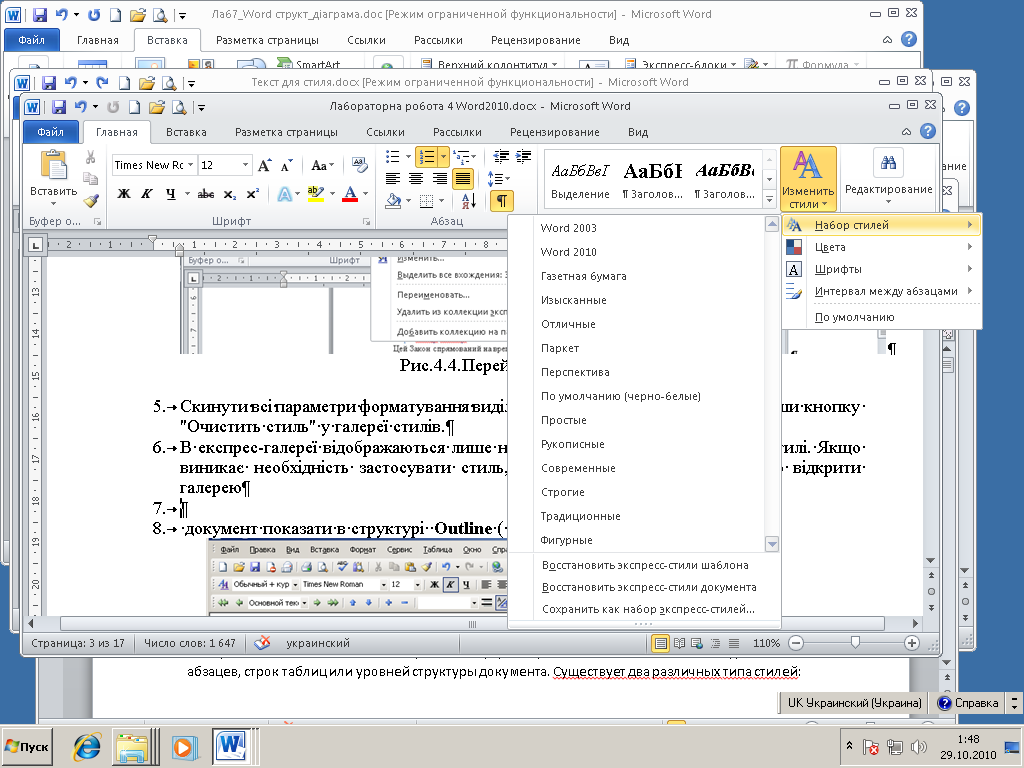Screen dimensions: 1024x768
Task: Center the paragraph text
Action: [415, 178]
